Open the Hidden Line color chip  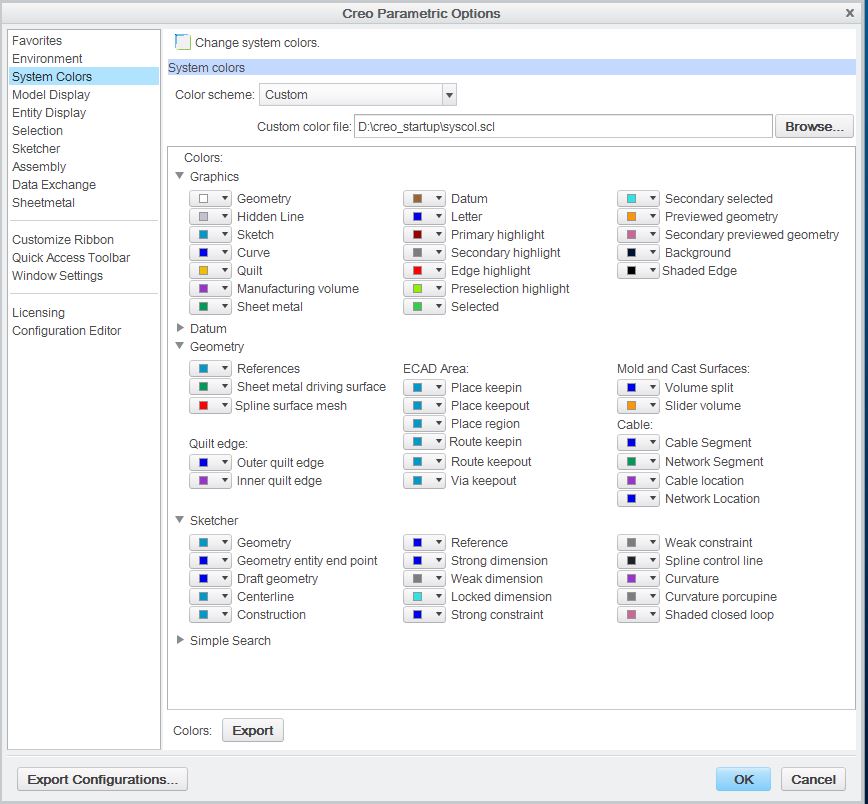[210, 216]
